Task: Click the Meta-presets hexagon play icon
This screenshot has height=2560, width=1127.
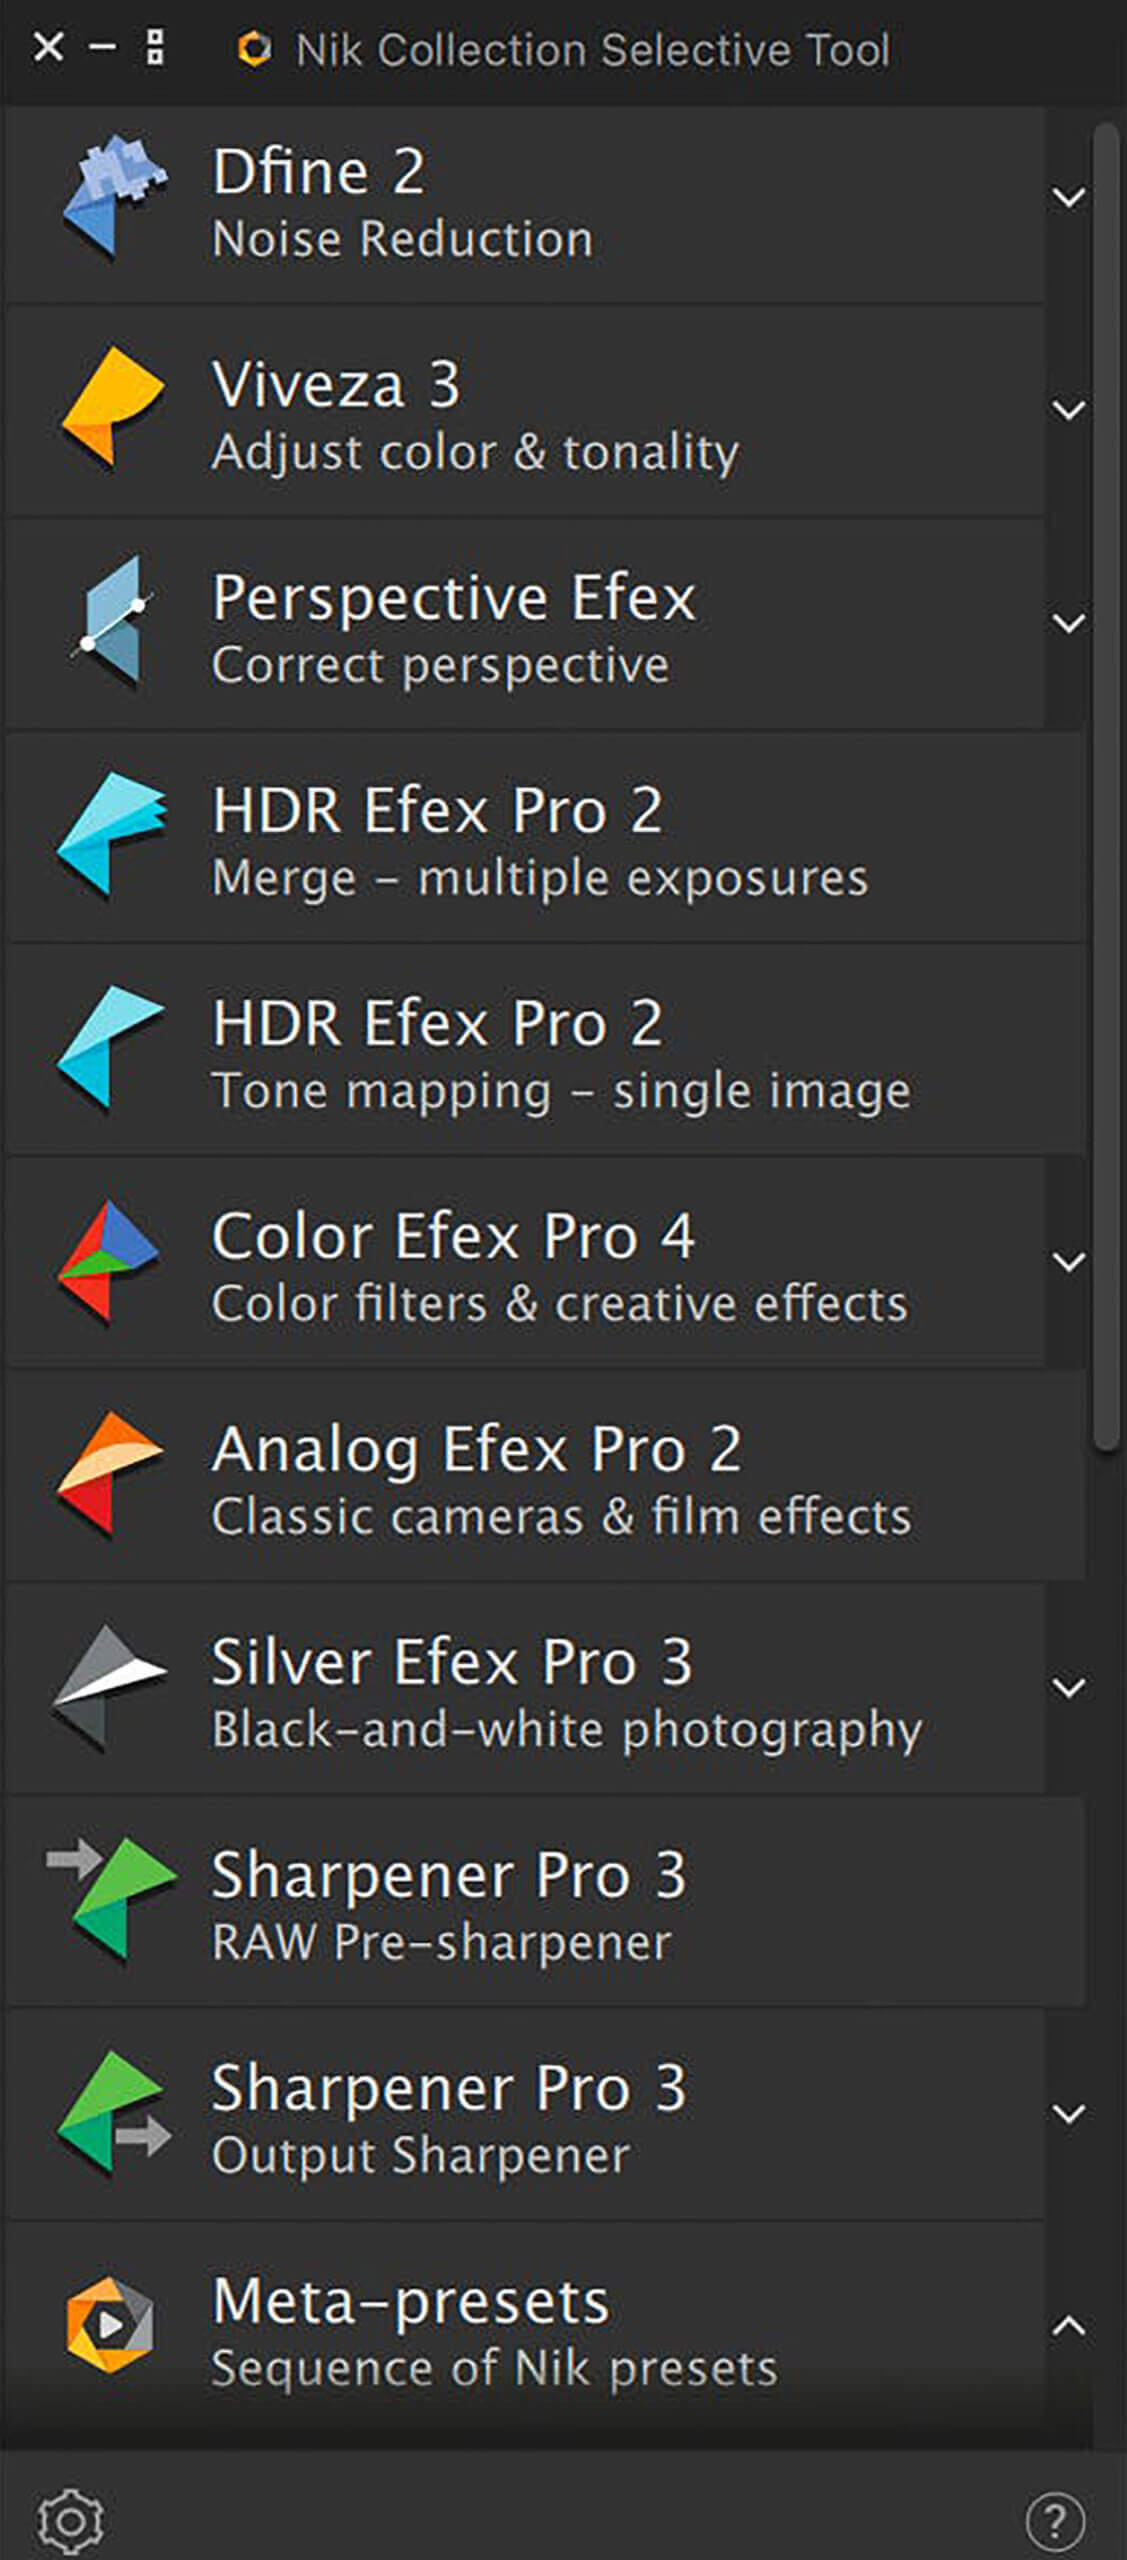Action: (x=110, y=2326)
